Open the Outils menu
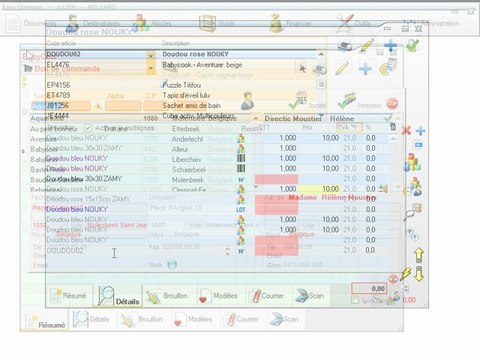Screen dimensions: 480x360 pyautogui.click(x=354, y=23)
